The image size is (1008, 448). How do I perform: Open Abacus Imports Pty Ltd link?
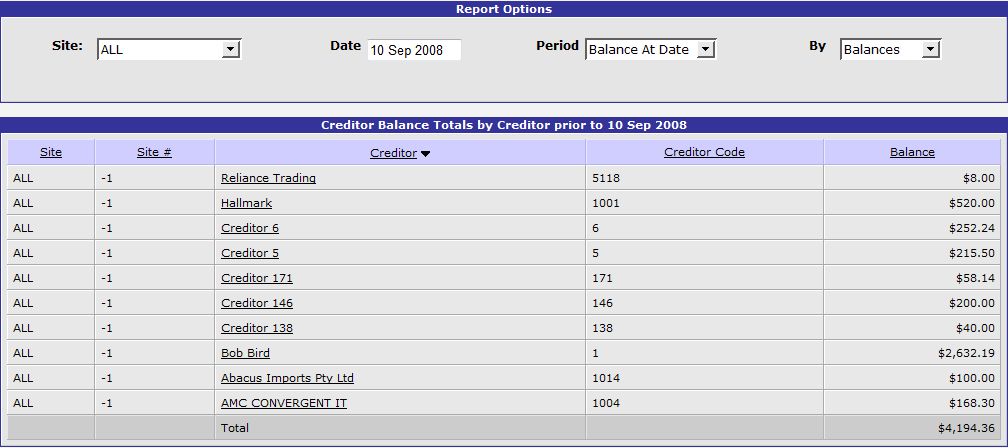287,378
